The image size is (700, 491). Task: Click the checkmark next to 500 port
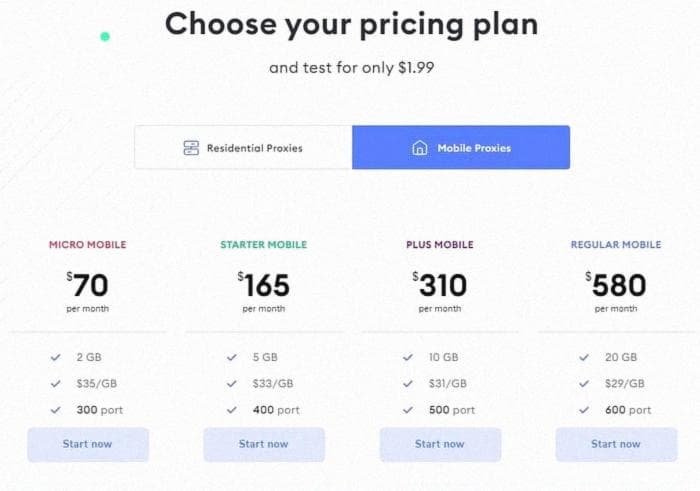[408, 410]
